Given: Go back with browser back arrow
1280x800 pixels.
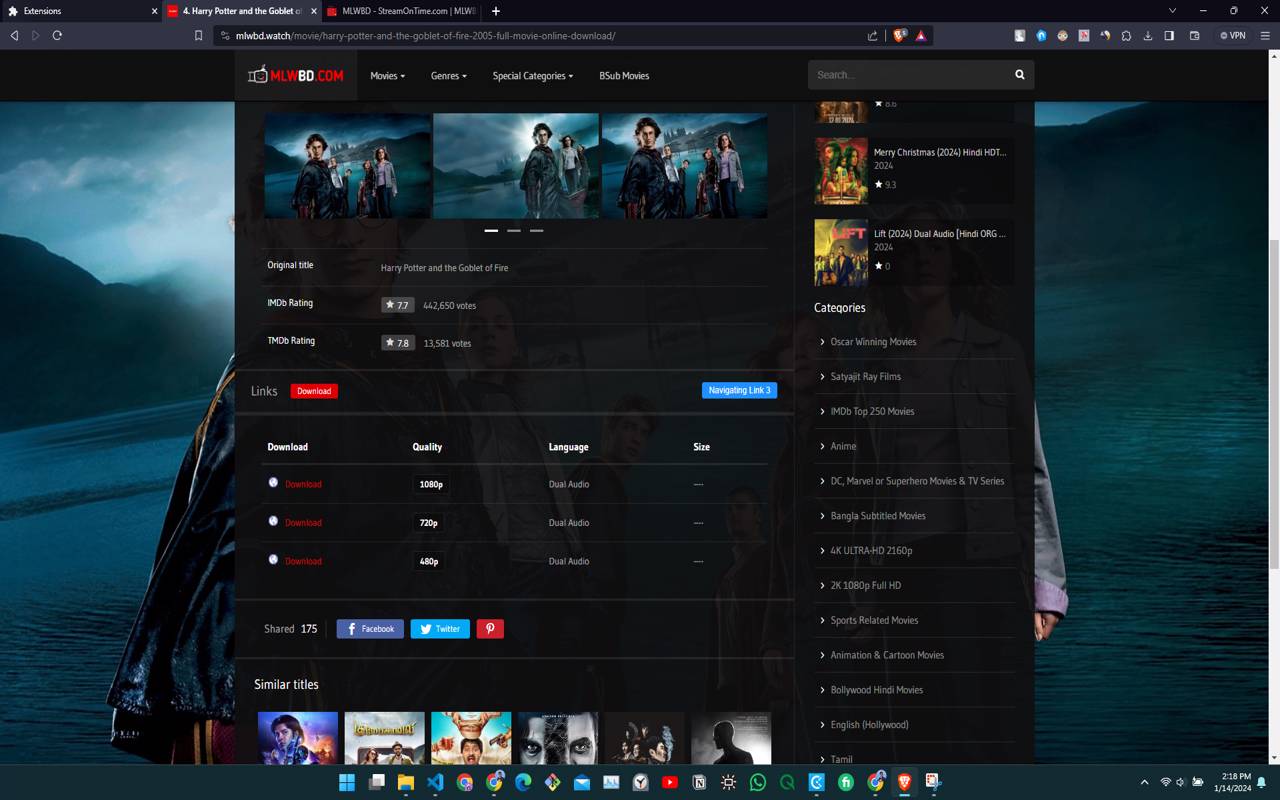Looking at the screenshot, I should (x=14, y=35).
